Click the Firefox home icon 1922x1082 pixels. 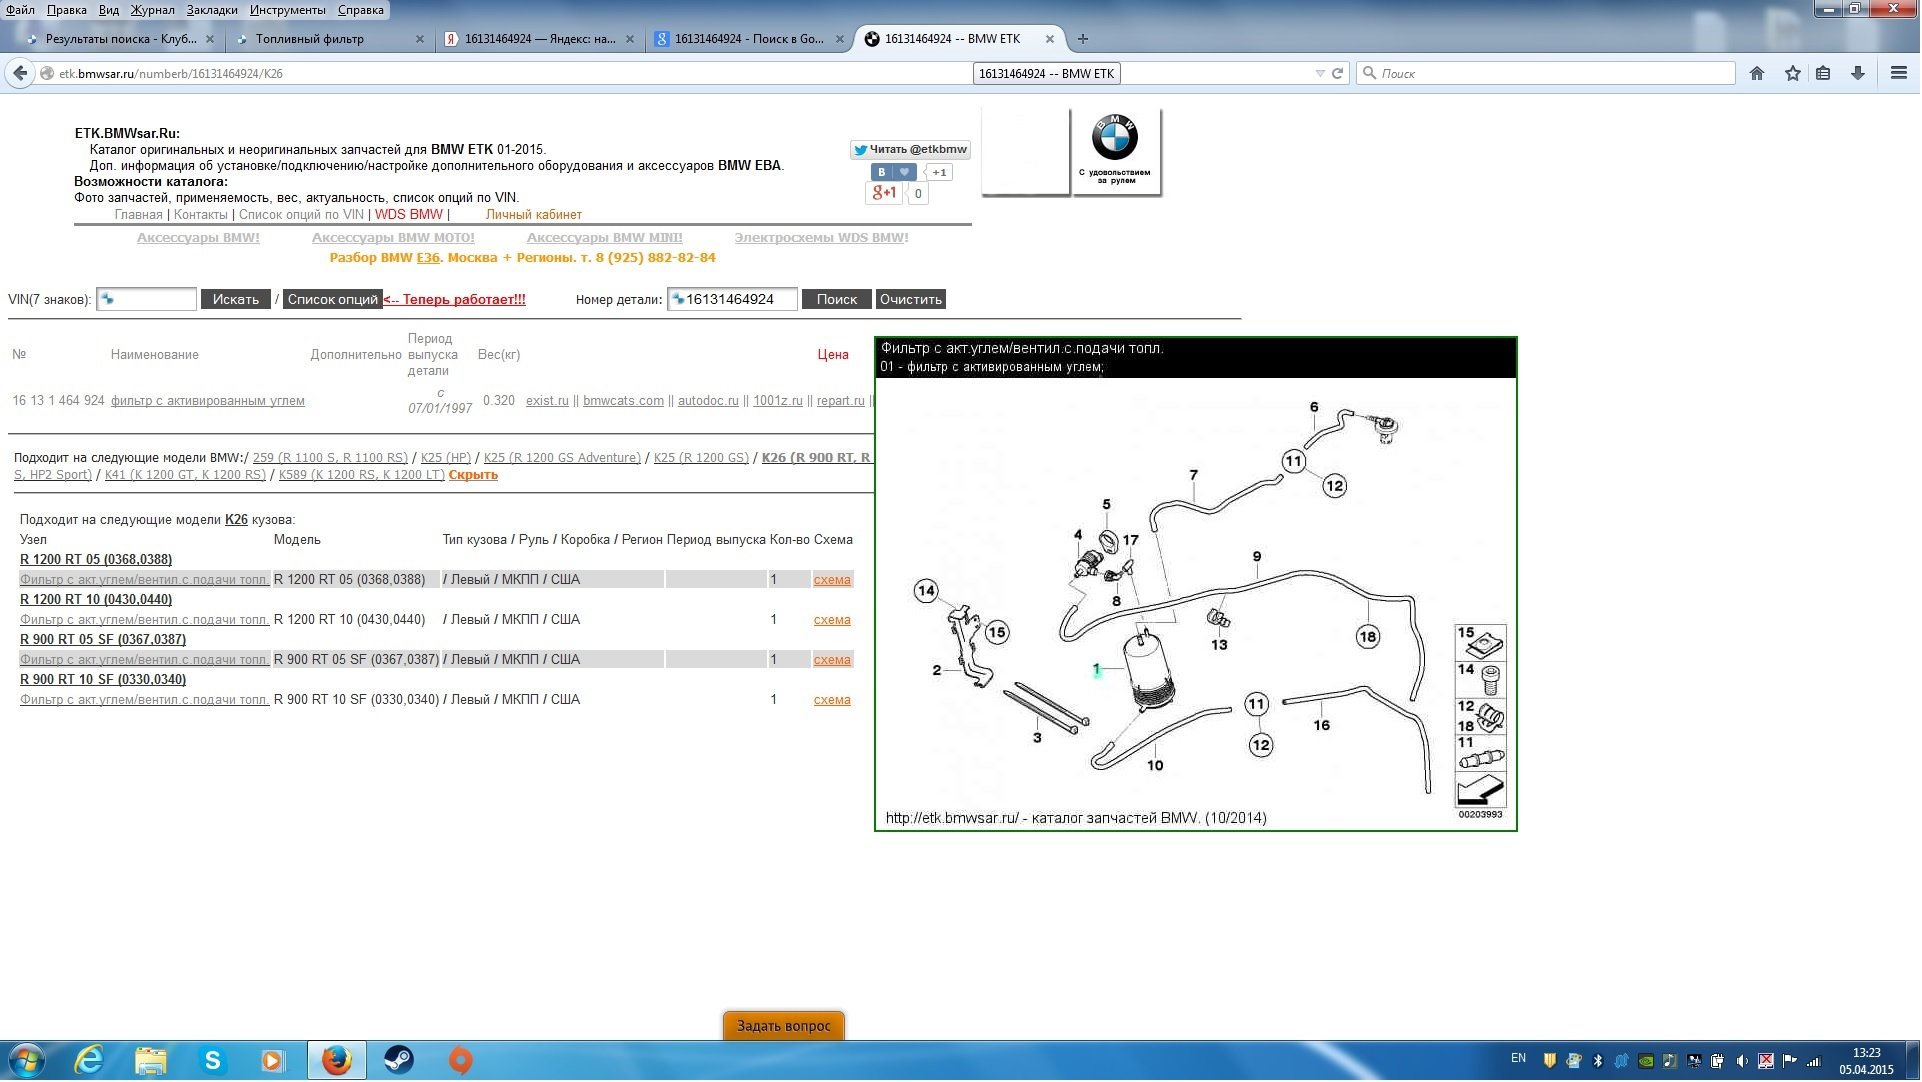(1757, 73)
